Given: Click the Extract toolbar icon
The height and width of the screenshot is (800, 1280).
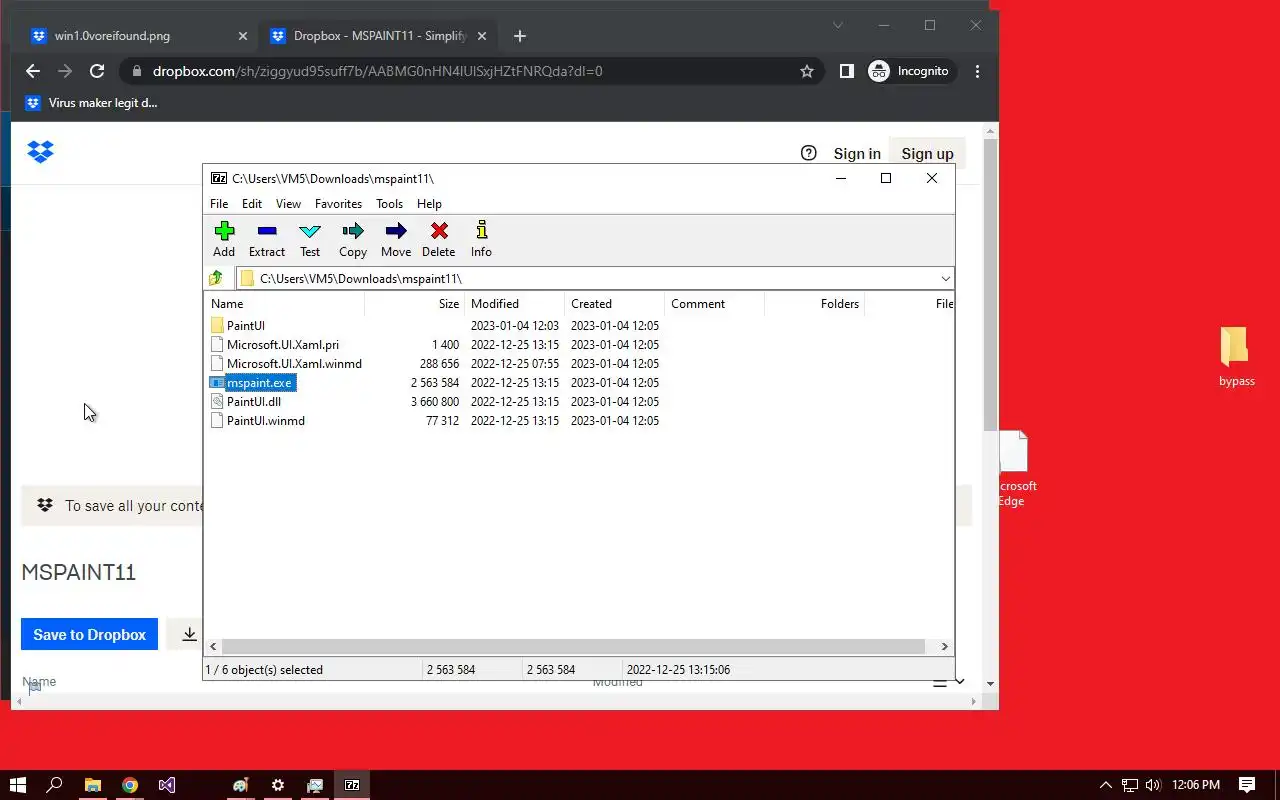Looking at the screenshot, I should [266, 240].
